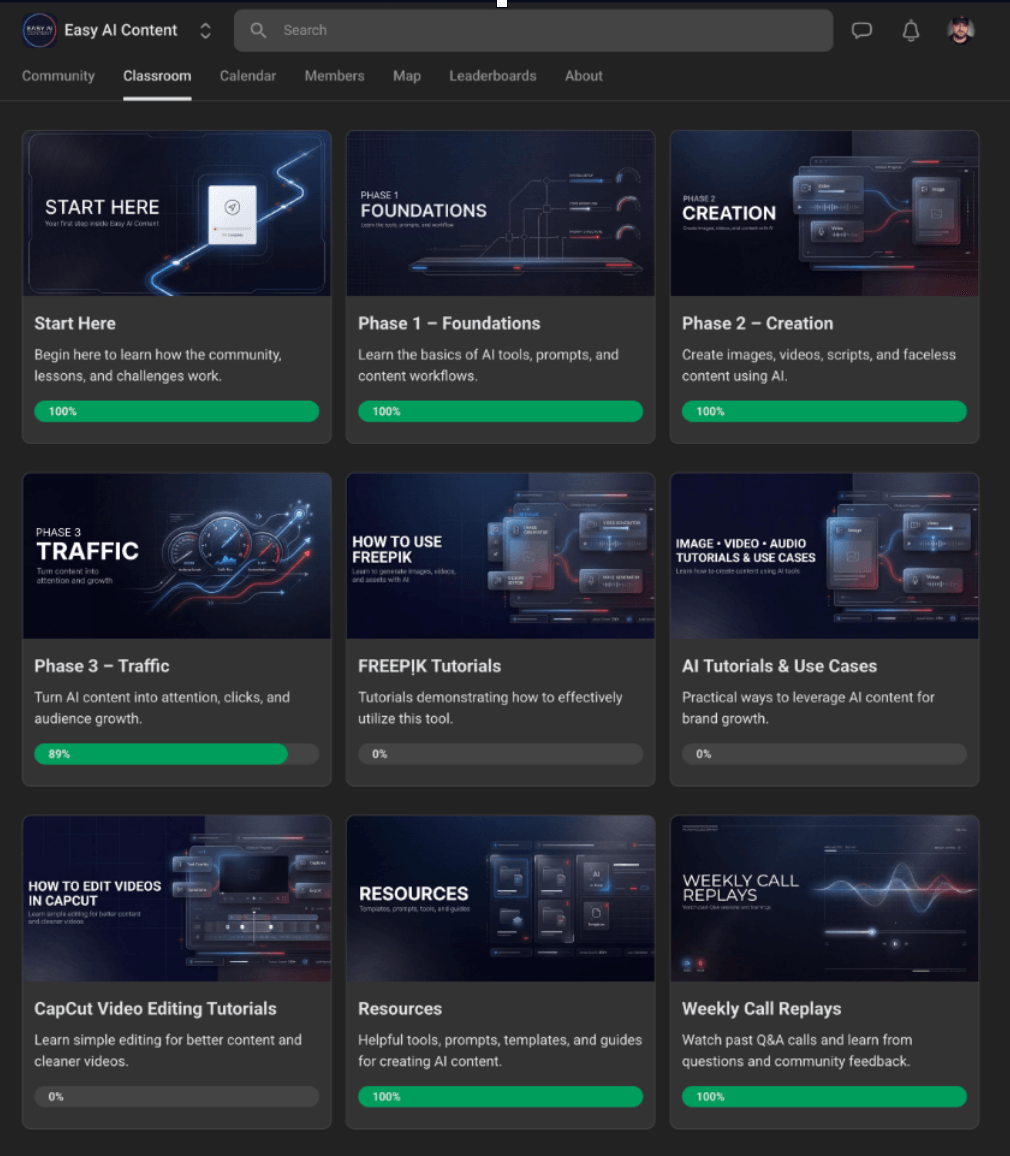The height and width of the screenshot is (1156, 1010).
Task: Open the Calendar tab
Action: coord(248,76)
